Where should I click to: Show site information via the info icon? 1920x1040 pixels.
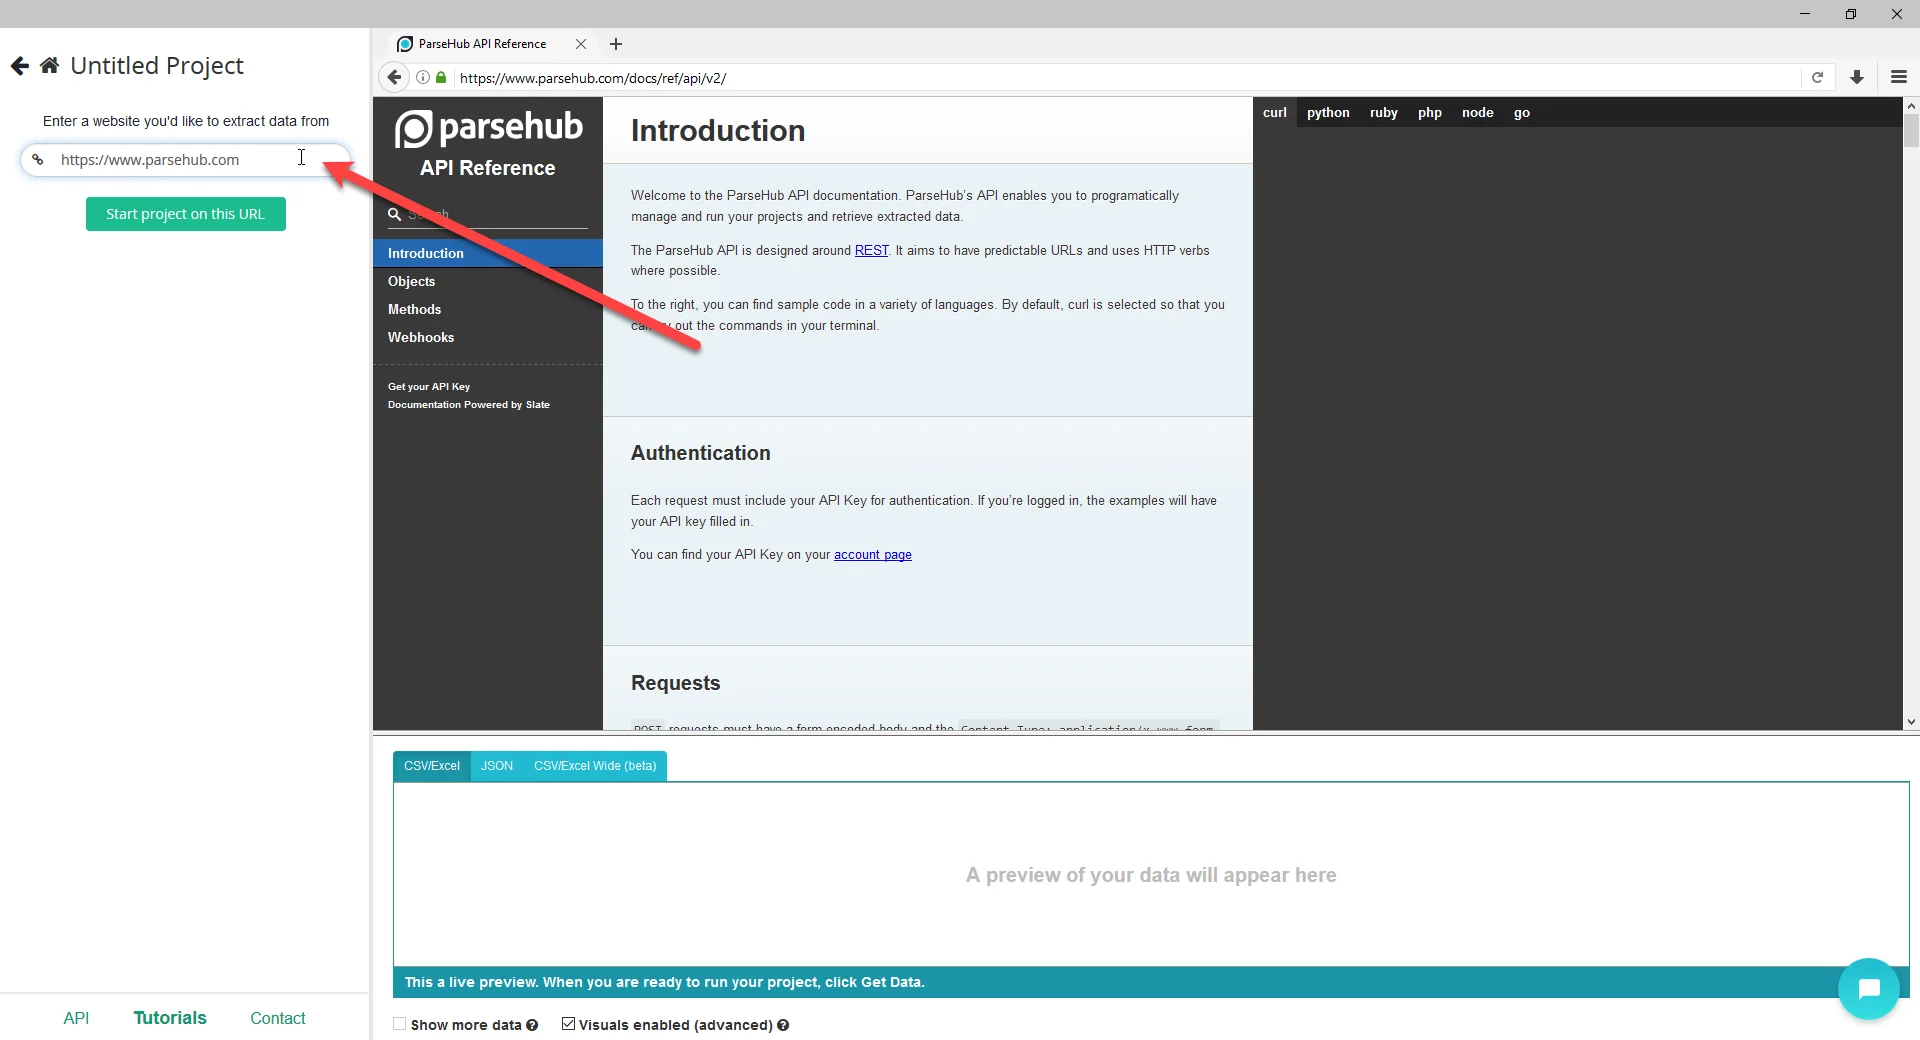pyautogui.click(x=423, y=77)
